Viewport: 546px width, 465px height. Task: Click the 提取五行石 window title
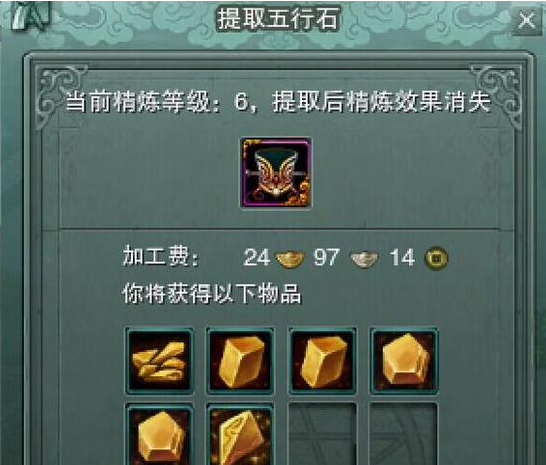click(278, 18)
